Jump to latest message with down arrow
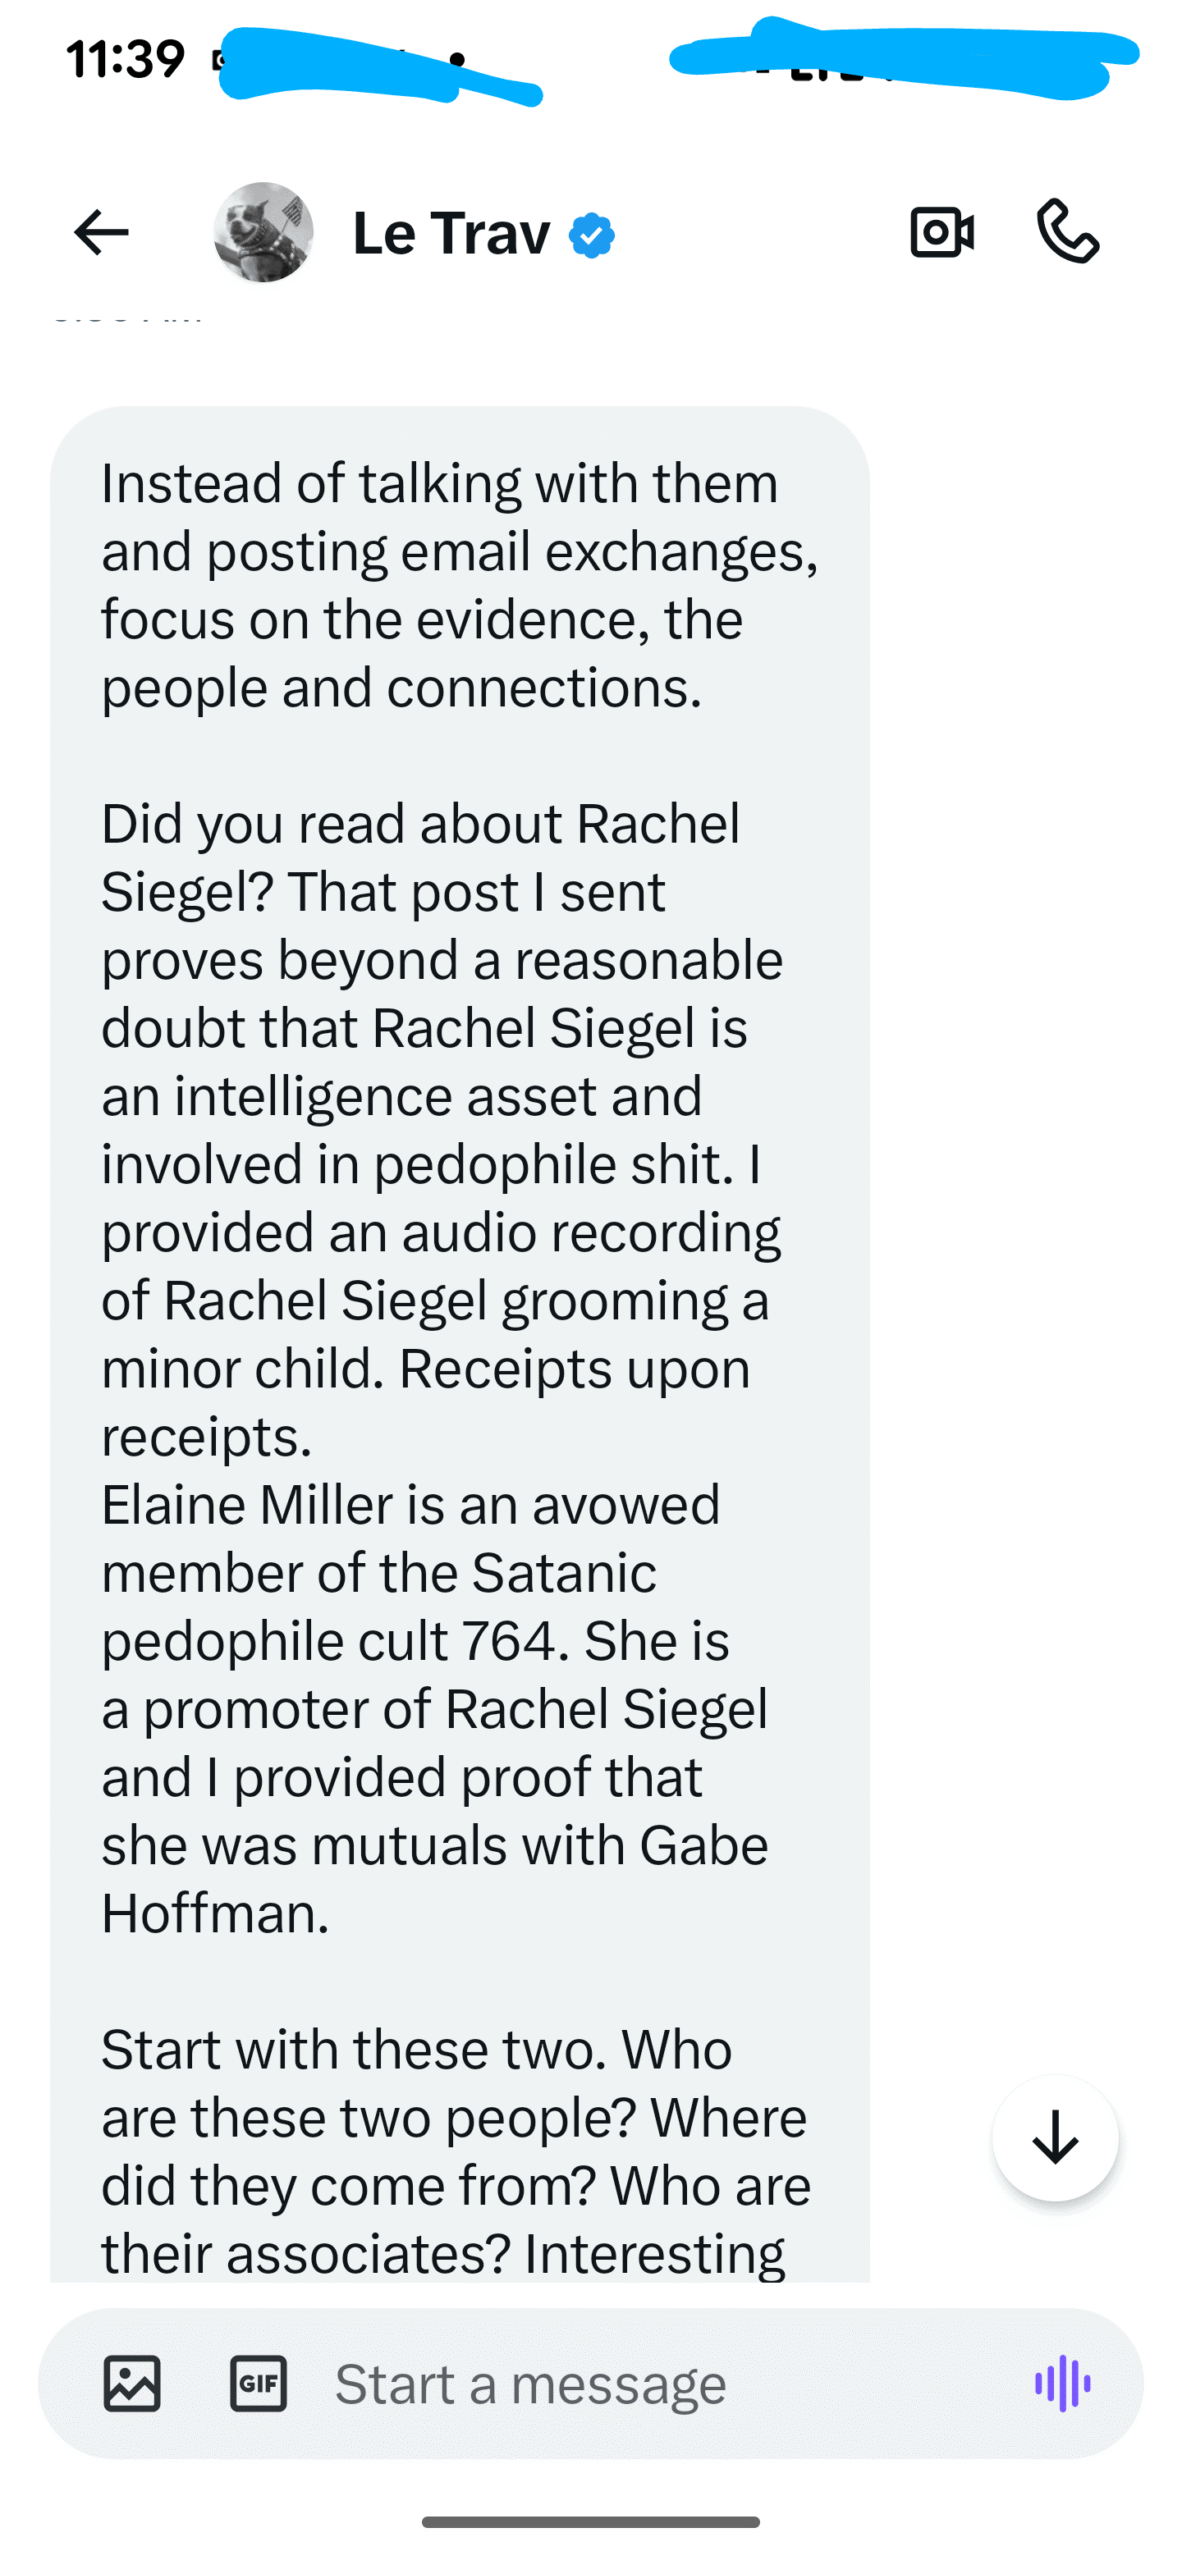 pos(1055,2139)
